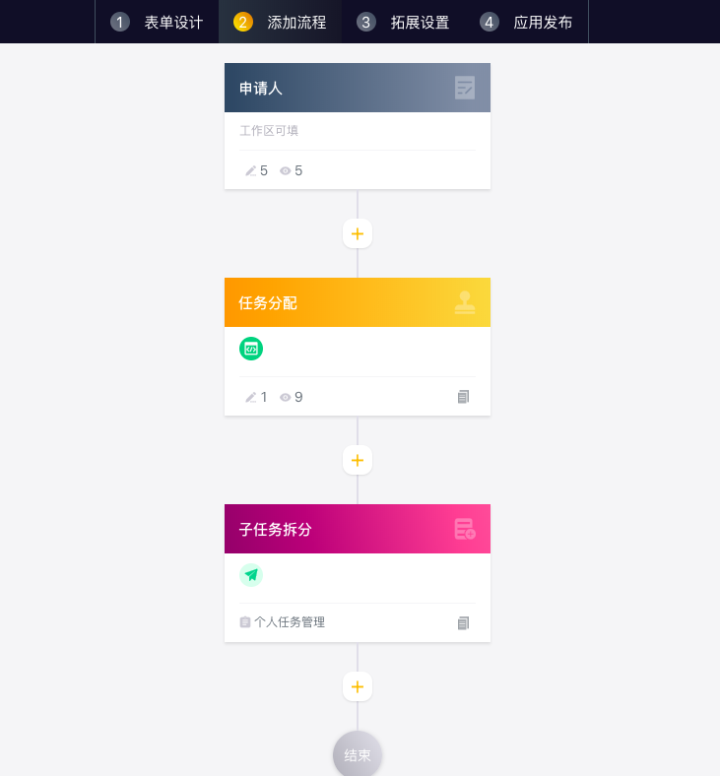Viewport: 720px width, 776px height.
Task: Select the paper plane icon in 子任务拆分 card
Action: click(x=251, y=575)
